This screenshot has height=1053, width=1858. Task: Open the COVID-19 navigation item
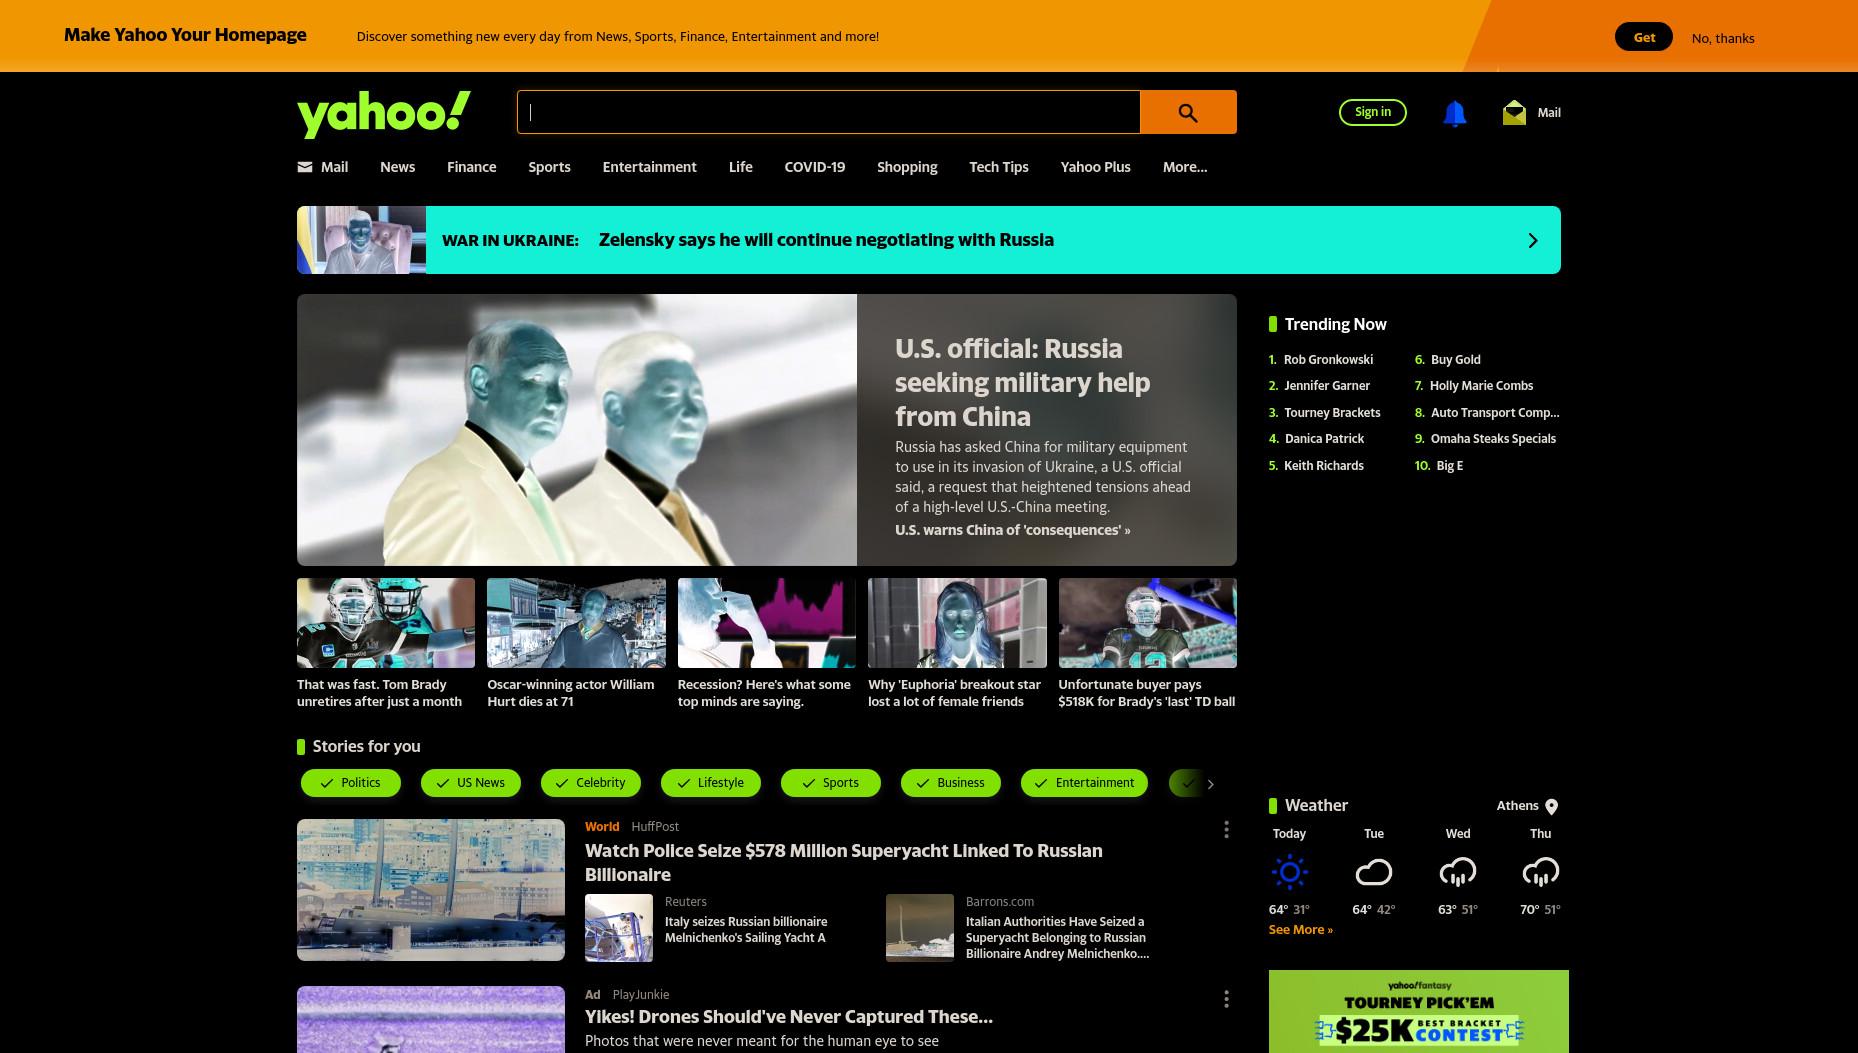tap(815, 167)
